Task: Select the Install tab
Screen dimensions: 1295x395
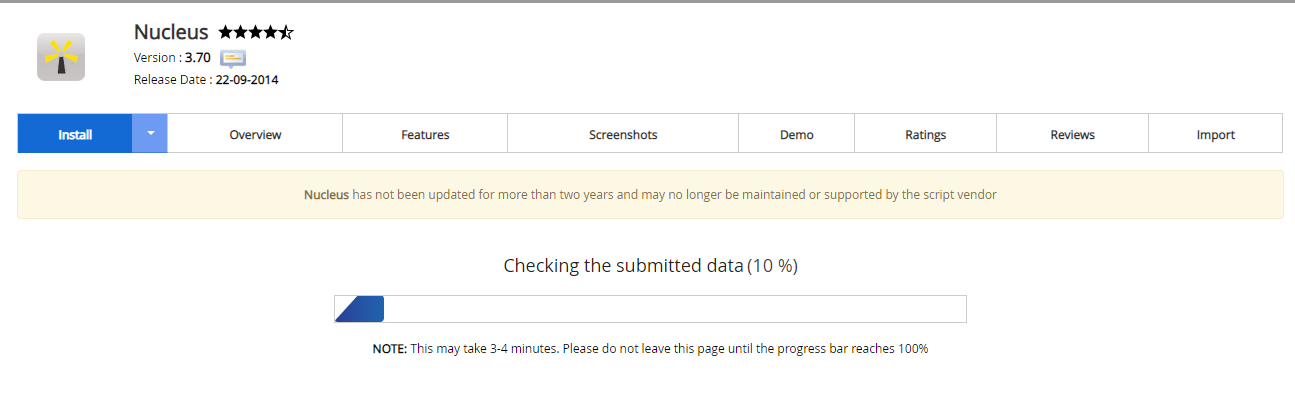Action: (75, 133)
